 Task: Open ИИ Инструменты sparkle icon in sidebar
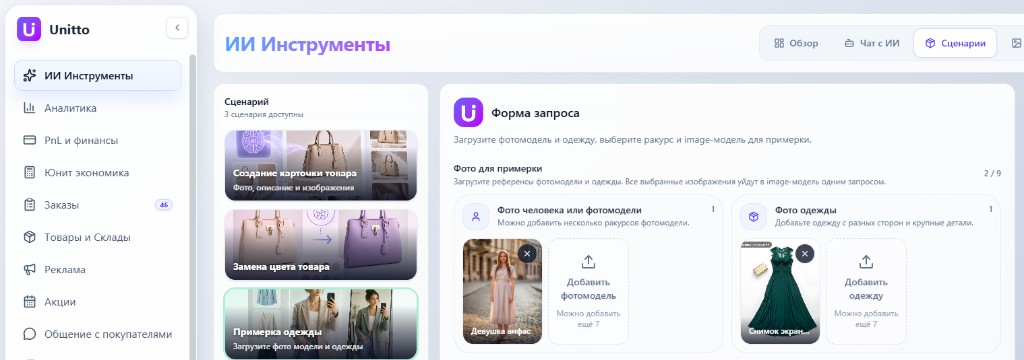point(29,76)
